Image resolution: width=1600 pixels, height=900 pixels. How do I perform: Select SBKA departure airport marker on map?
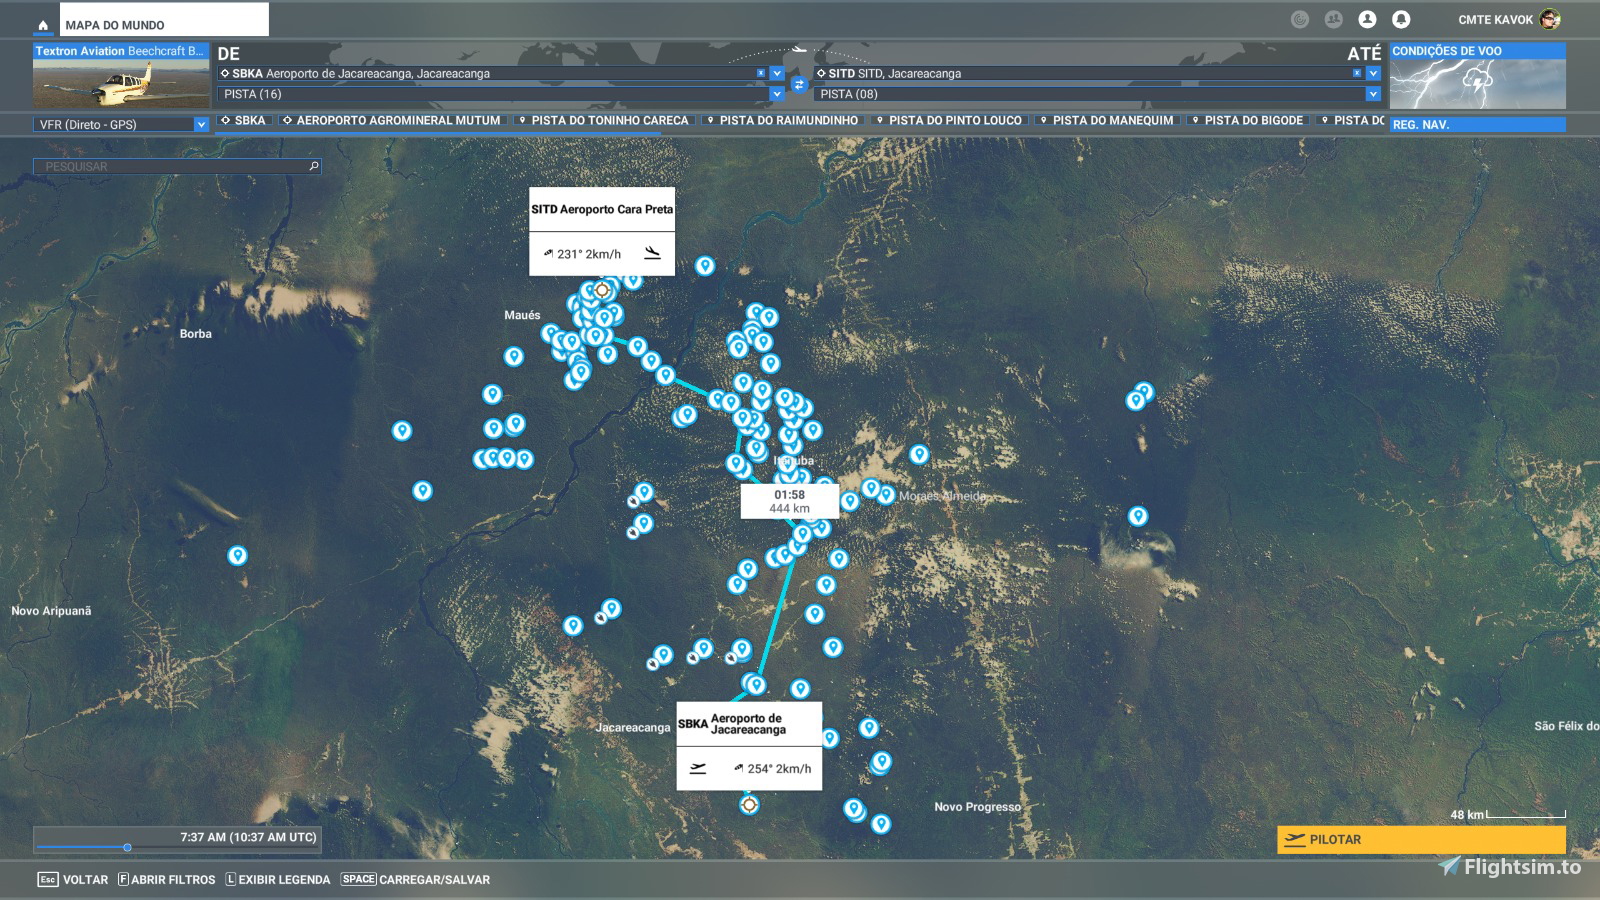click(x=749, y=804)
